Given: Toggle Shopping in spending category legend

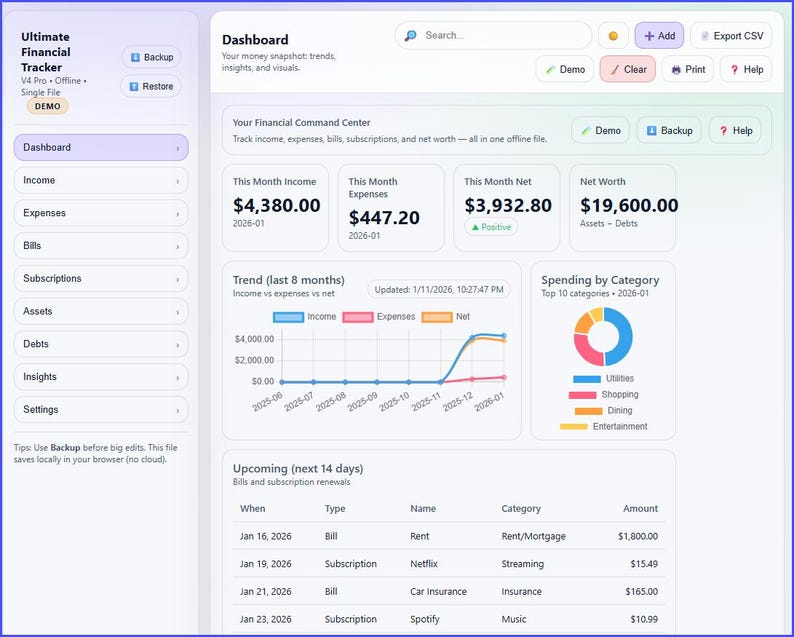Looking at the screenshot, I should pyautogui.click(x=603, y=394).
